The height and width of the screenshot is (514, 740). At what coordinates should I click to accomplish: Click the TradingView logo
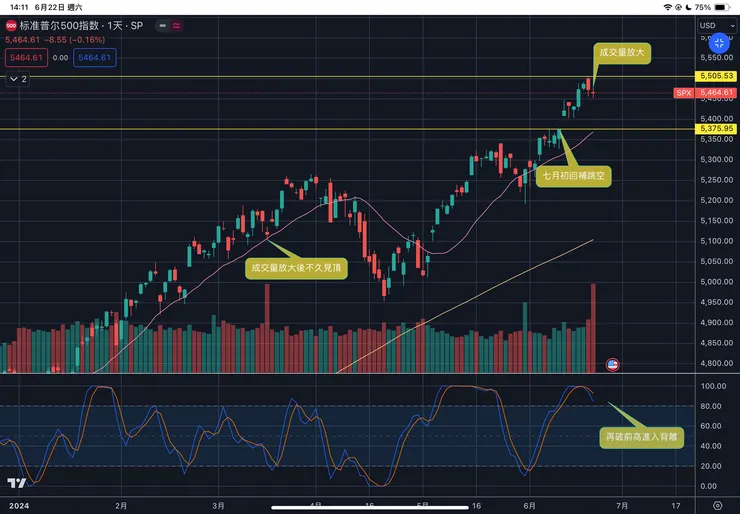(x=17, y=483)
